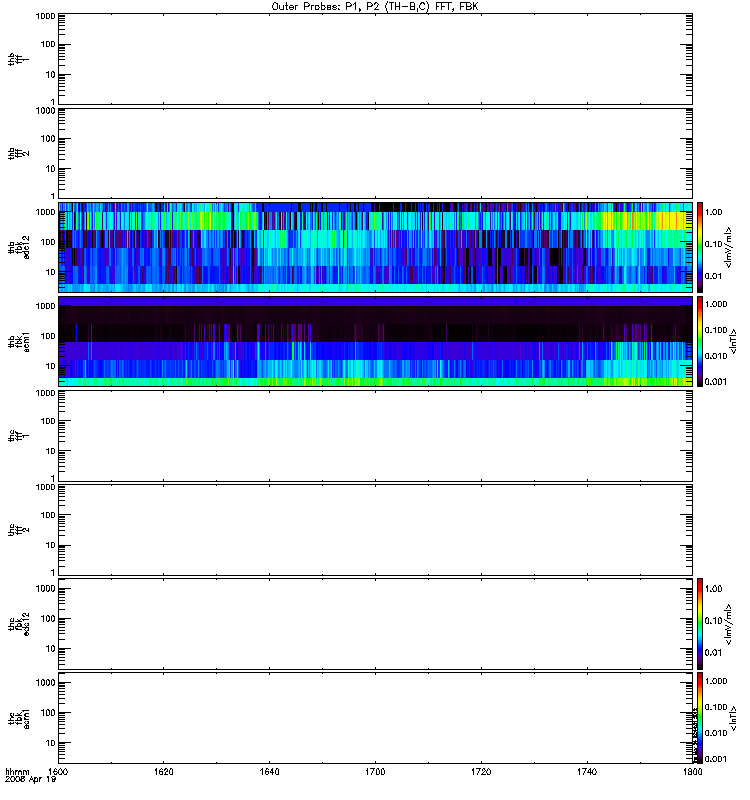Screen dimensions: 750x800
Task: Click the "1640" time axis label
Action: pyautogui.click(x=269, y=771)
